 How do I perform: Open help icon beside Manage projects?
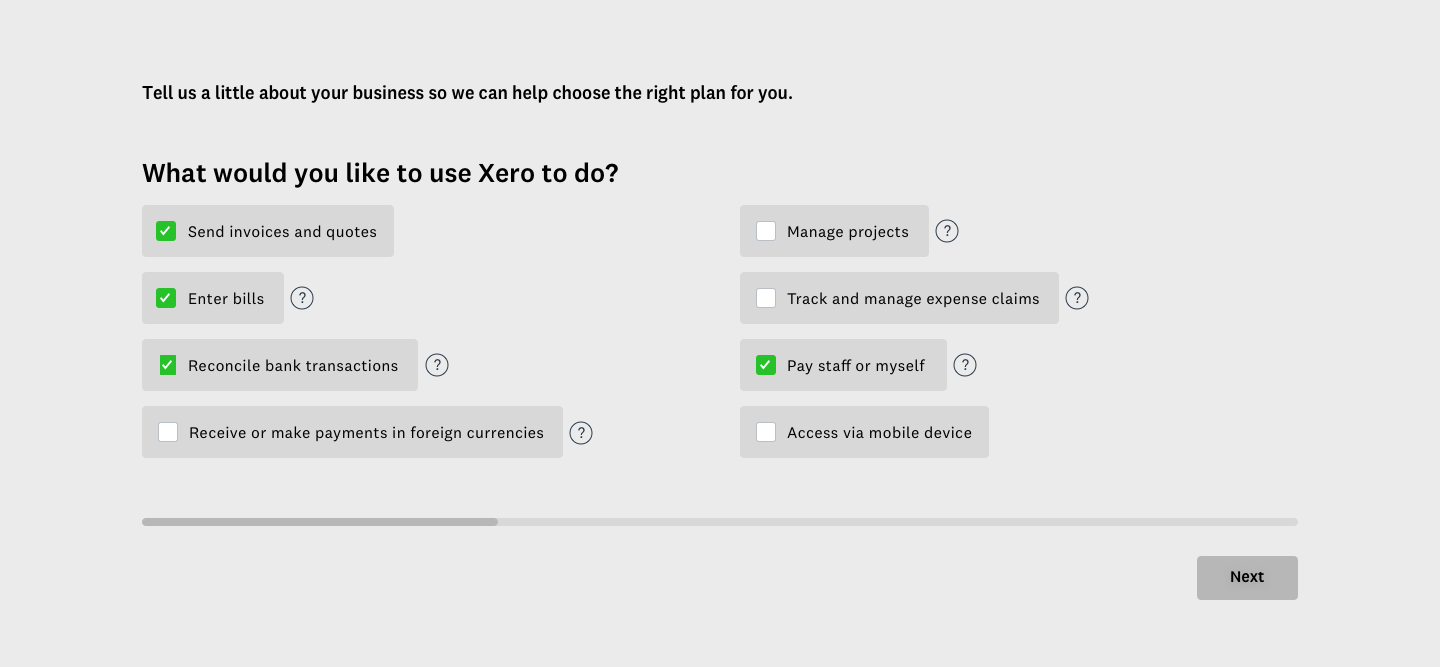tap(947, 231)
